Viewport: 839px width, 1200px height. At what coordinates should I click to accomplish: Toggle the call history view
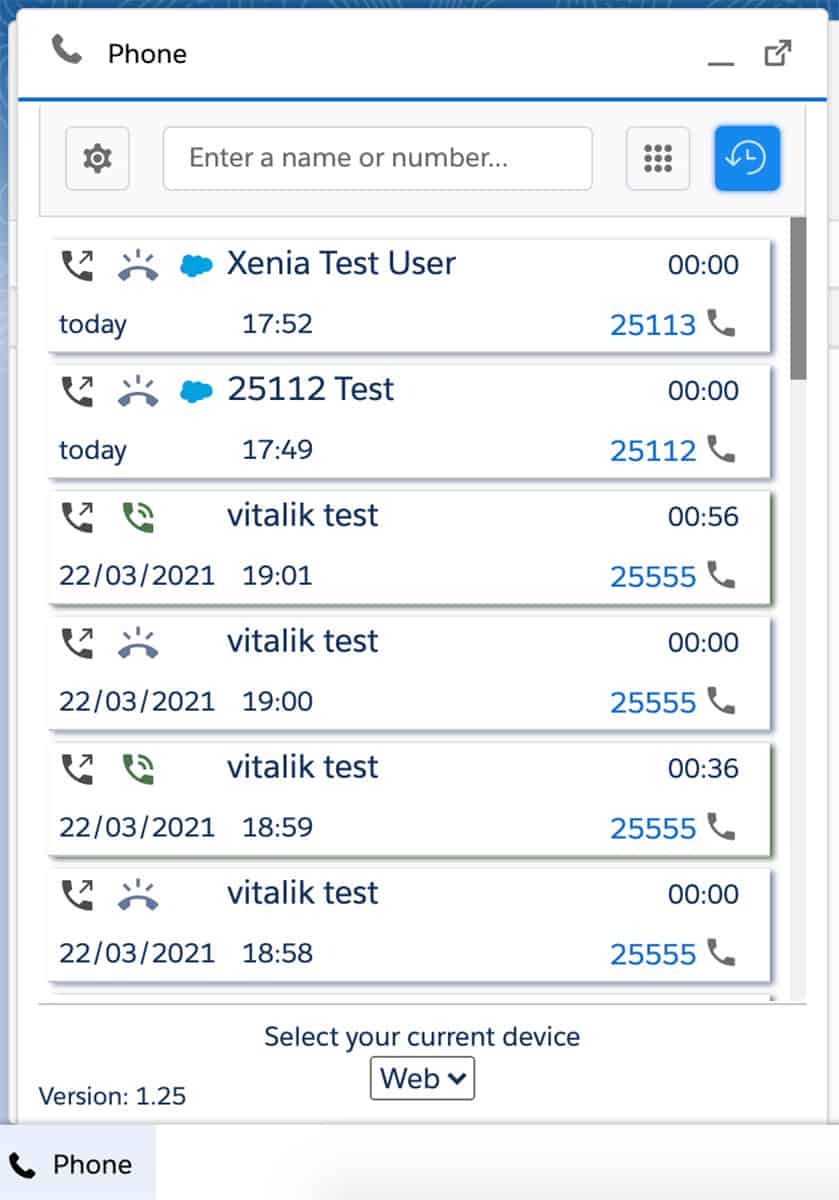point(746,158)
